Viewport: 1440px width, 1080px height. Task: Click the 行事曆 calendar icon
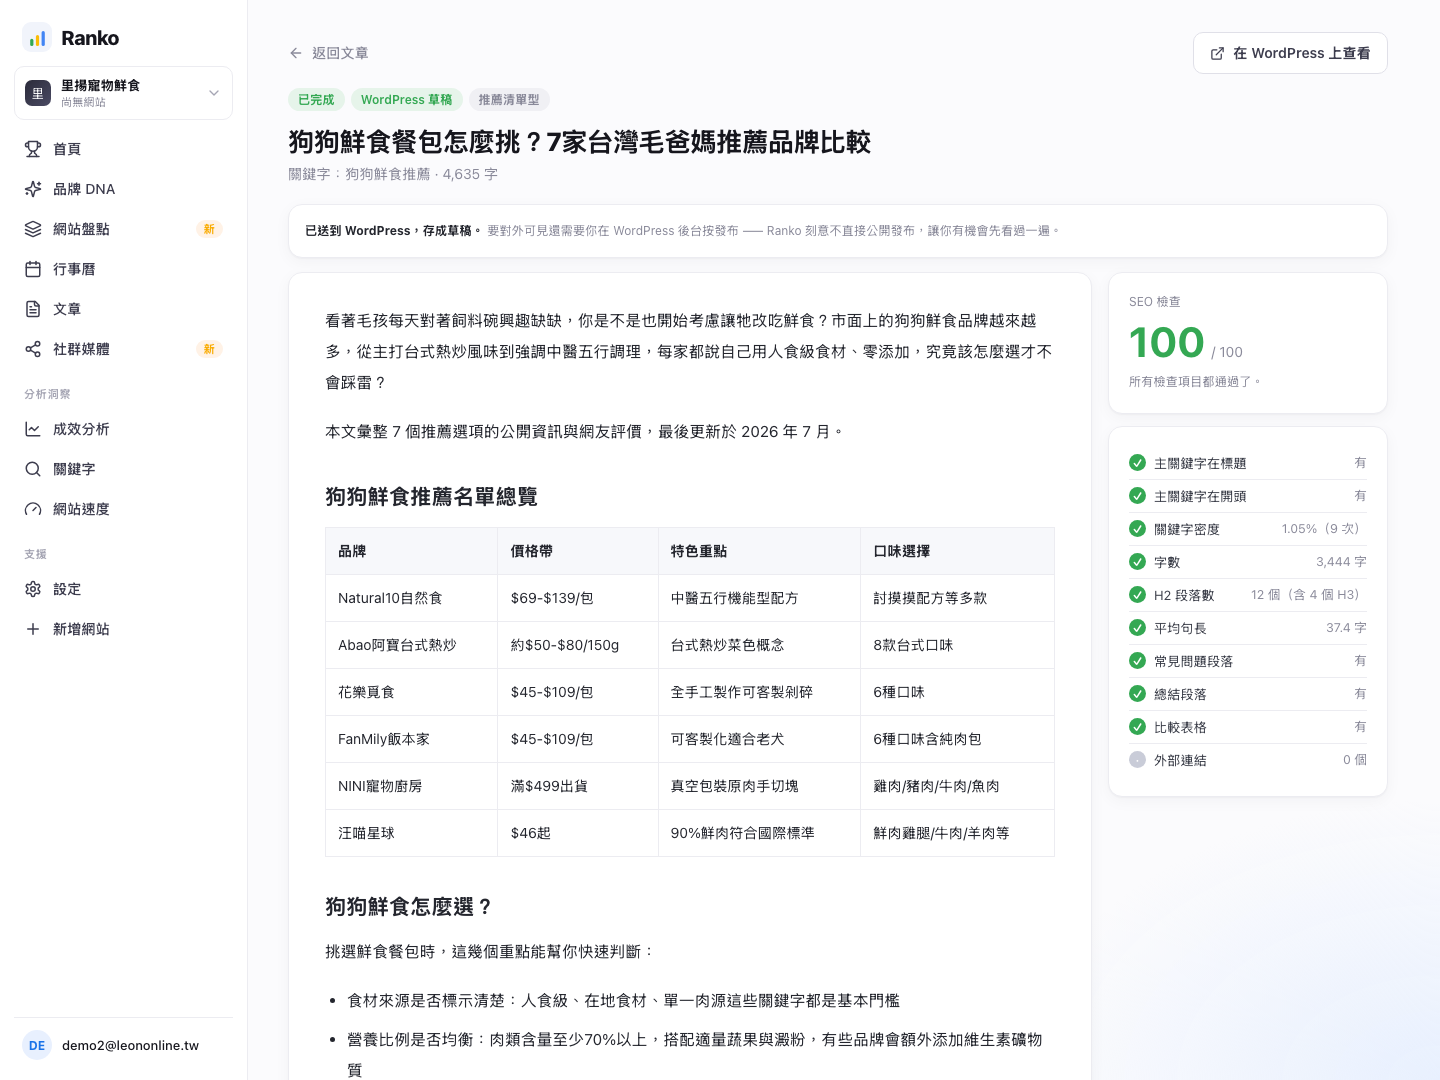tap(33, 269)
